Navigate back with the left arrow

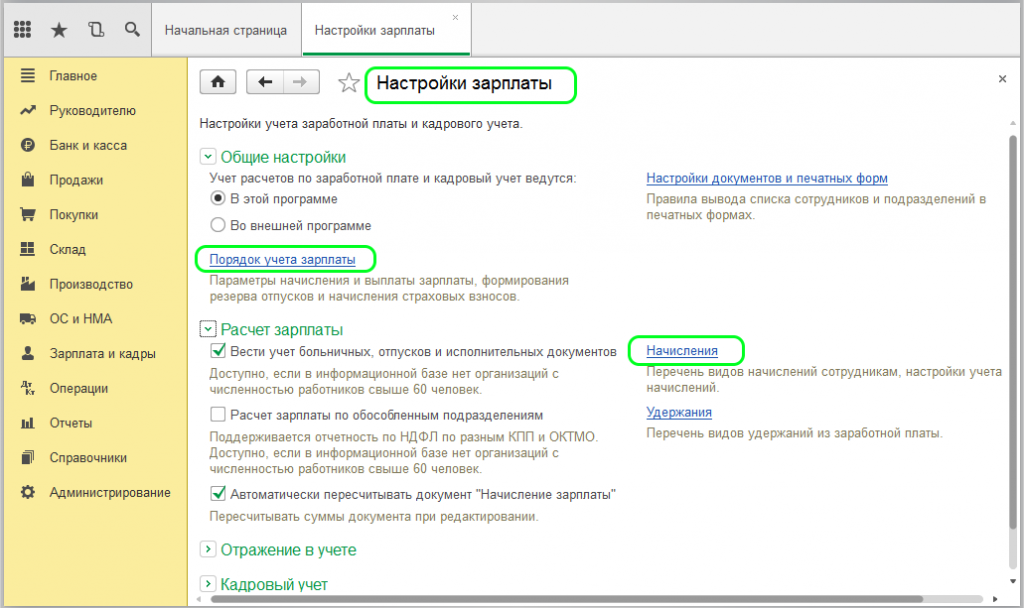click(264, 82)
